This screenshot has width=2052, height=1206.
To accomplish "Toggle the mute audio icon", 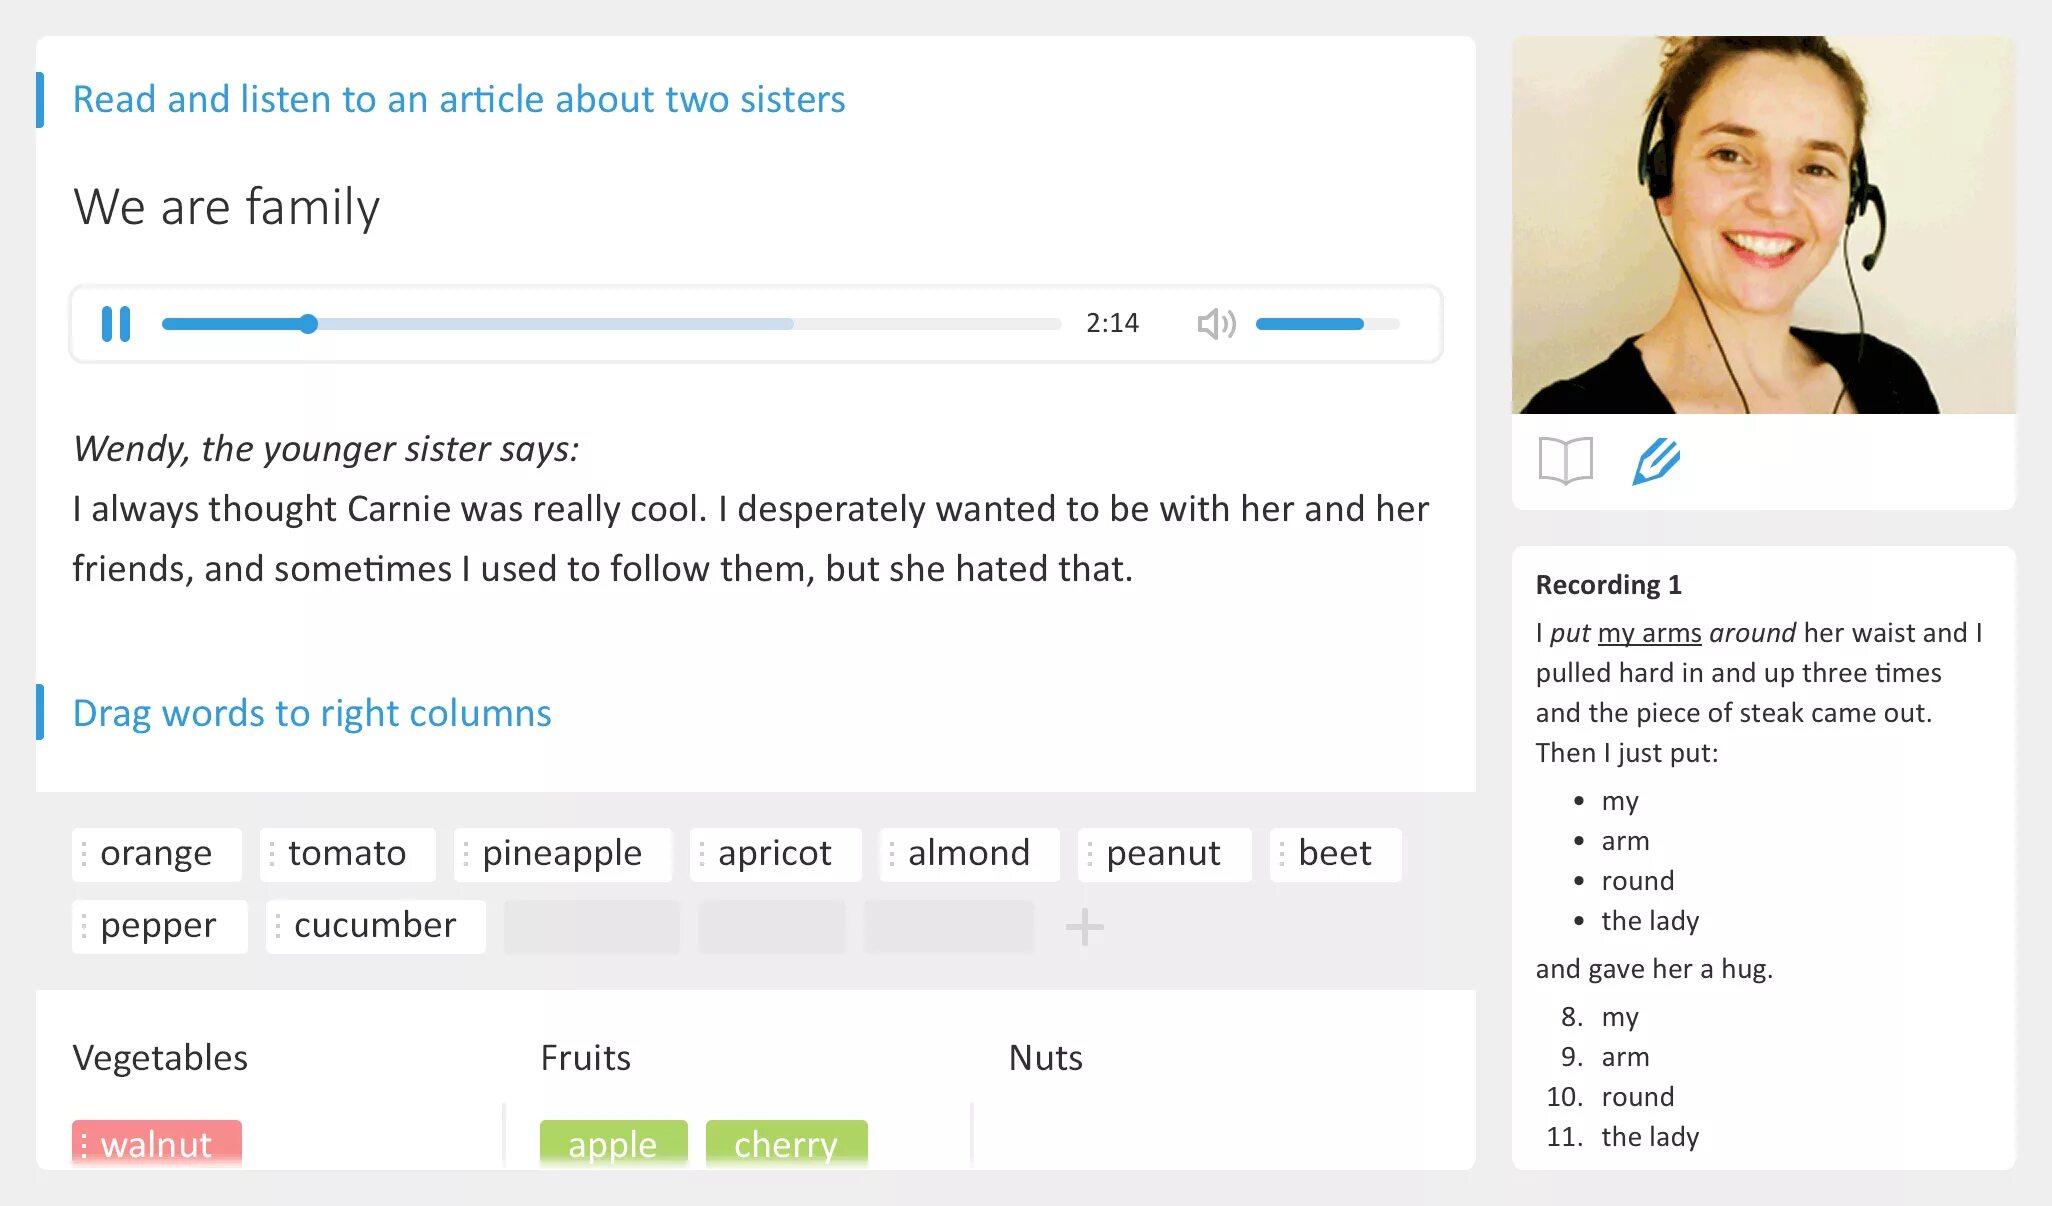I will [x=1215, y=322].
